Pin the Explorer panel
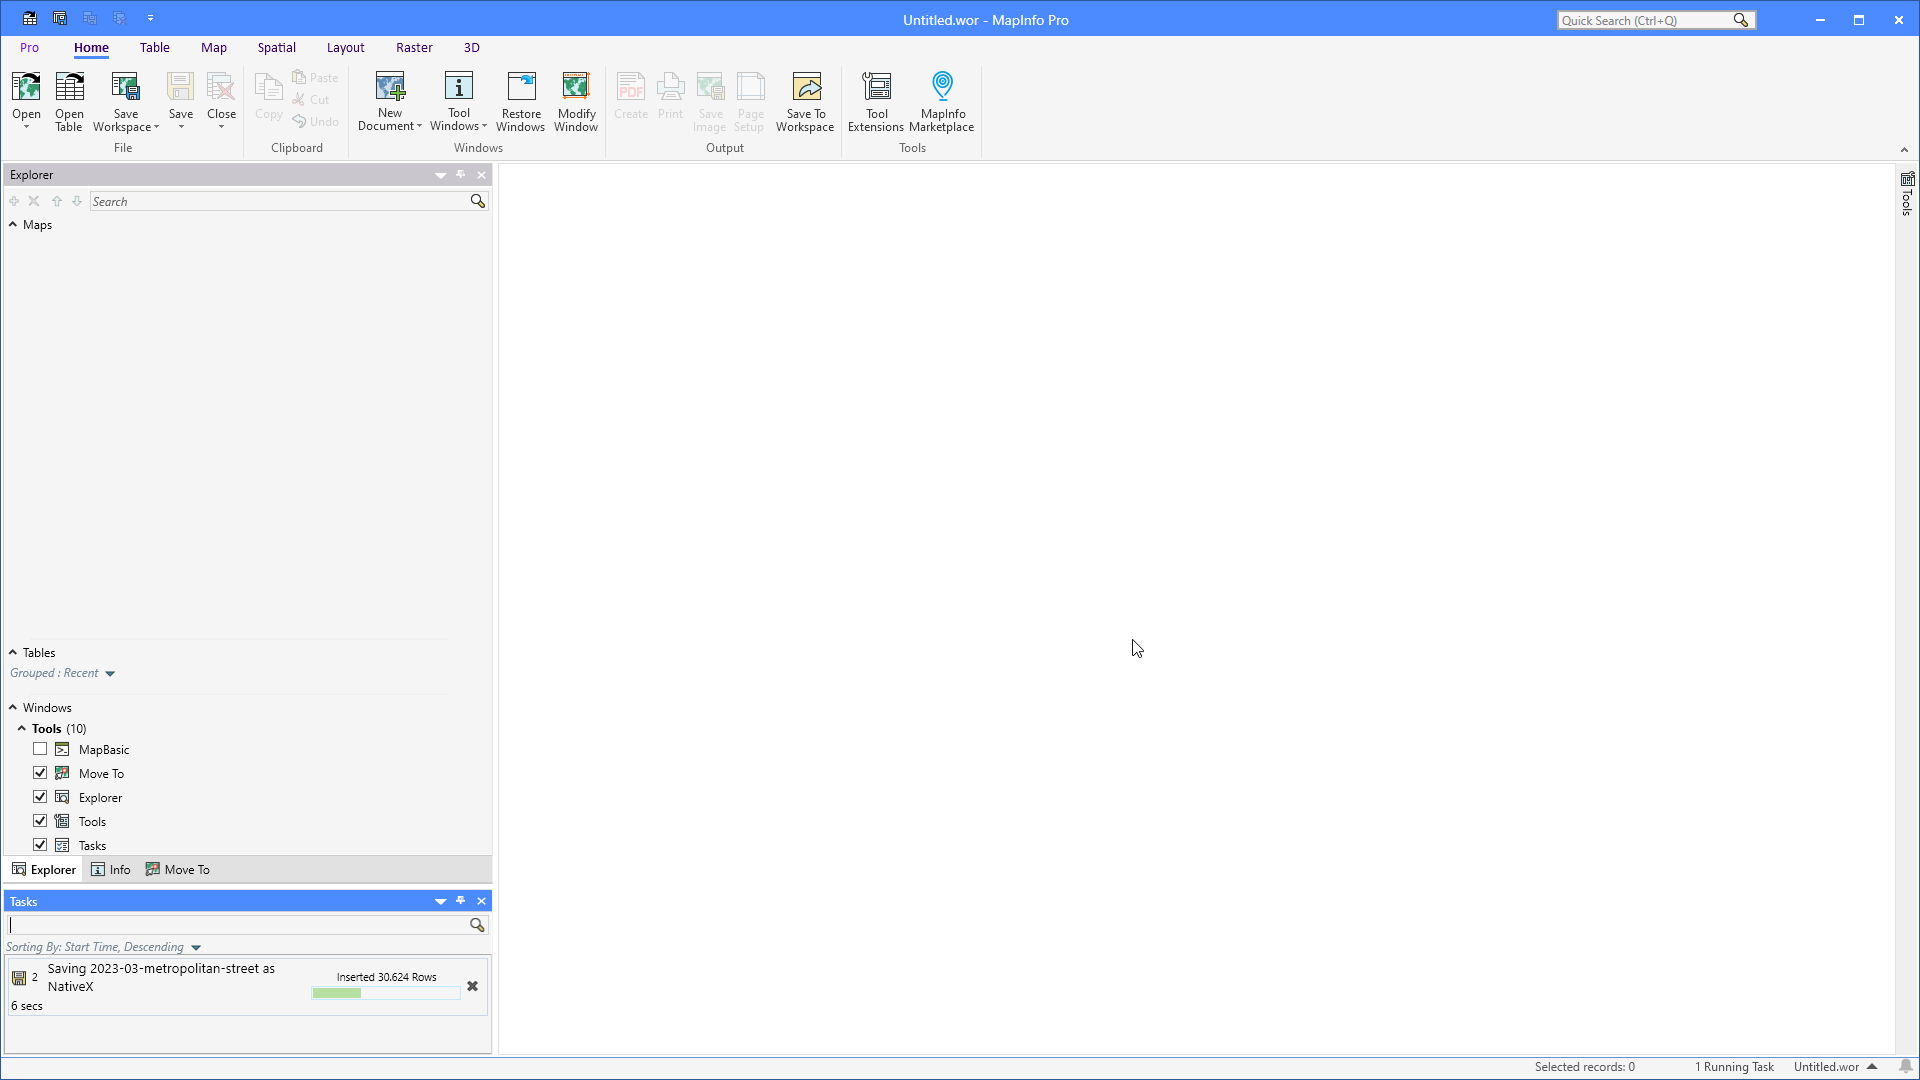Image resolution: width=1920 pixels, height=1080 pixels. pyautogui.click(x=460, y=175)
